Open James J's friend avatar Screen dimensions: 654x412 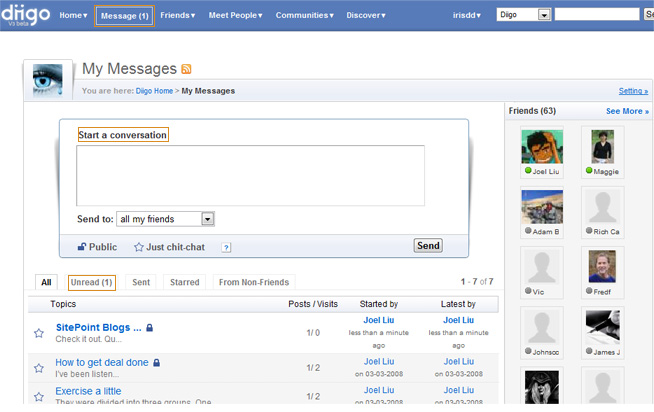[x=602, y=327]
